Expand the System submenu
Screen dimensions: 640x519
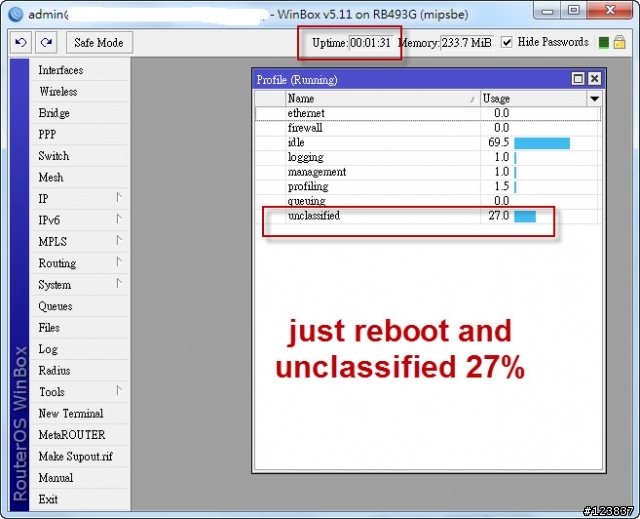coord(80,285)
